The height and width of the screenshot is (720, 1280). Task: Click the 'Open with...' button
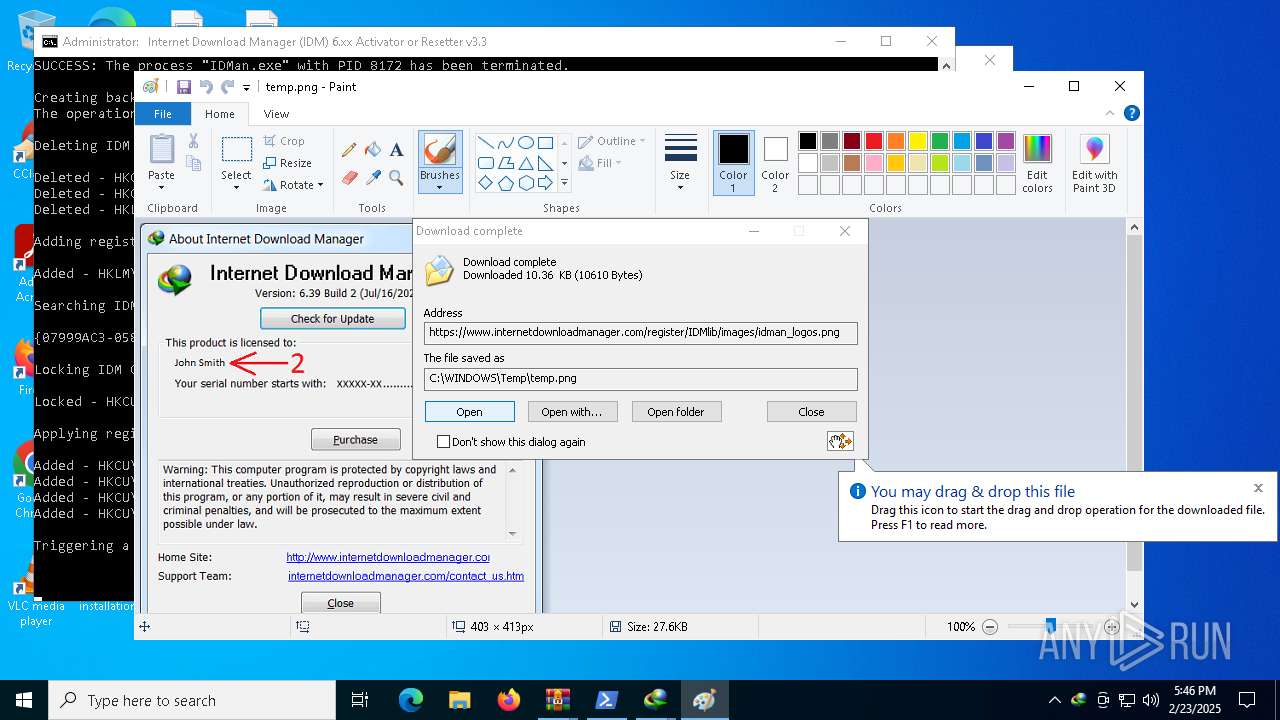coord(572,412)
